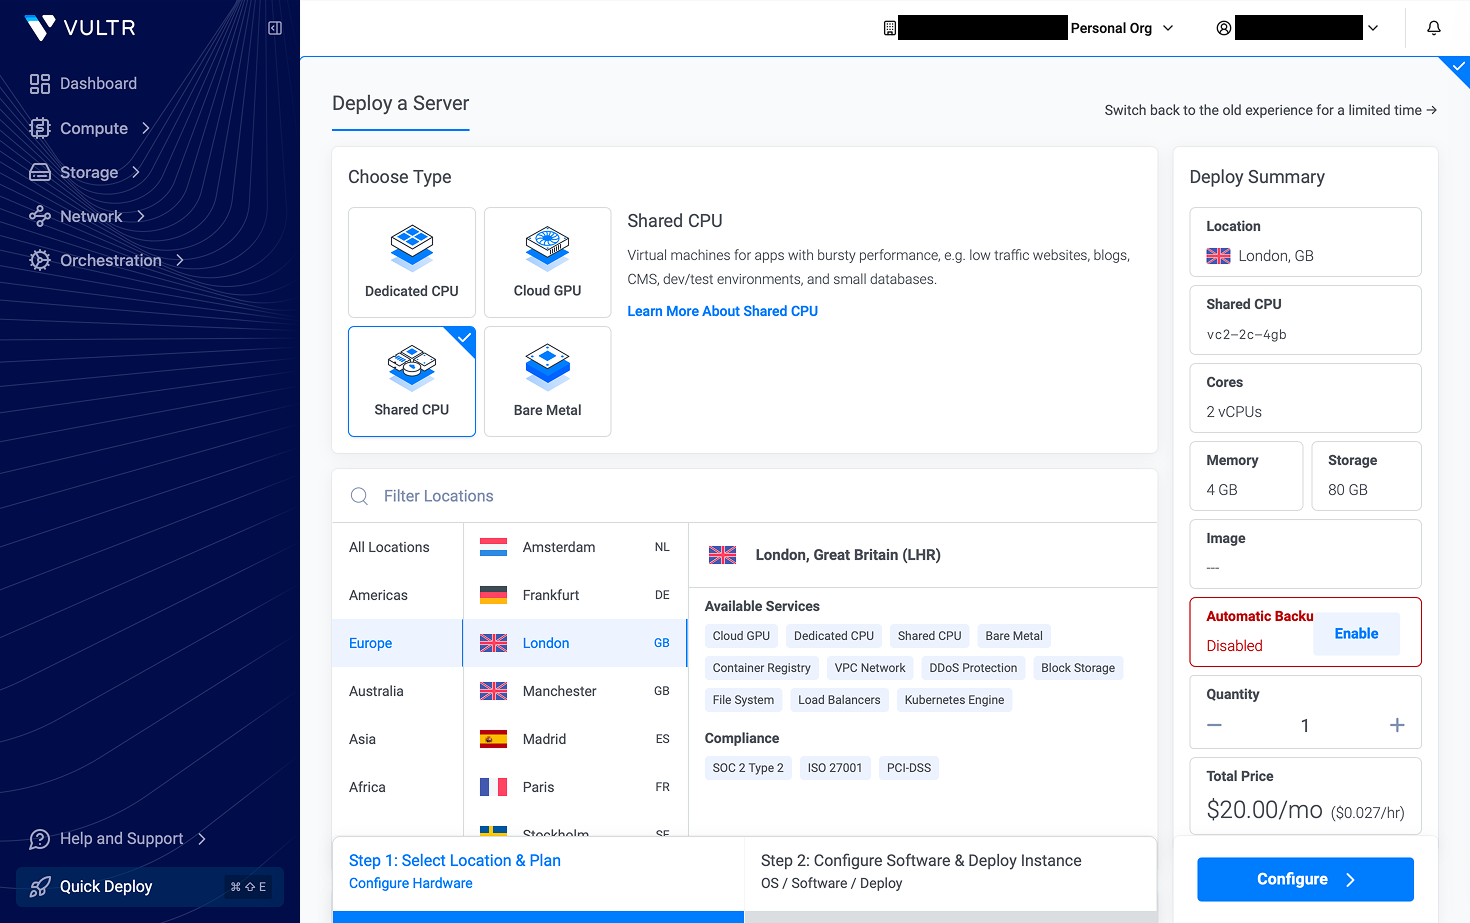Open Step 1 Select Location & Plan

(539, 871)
